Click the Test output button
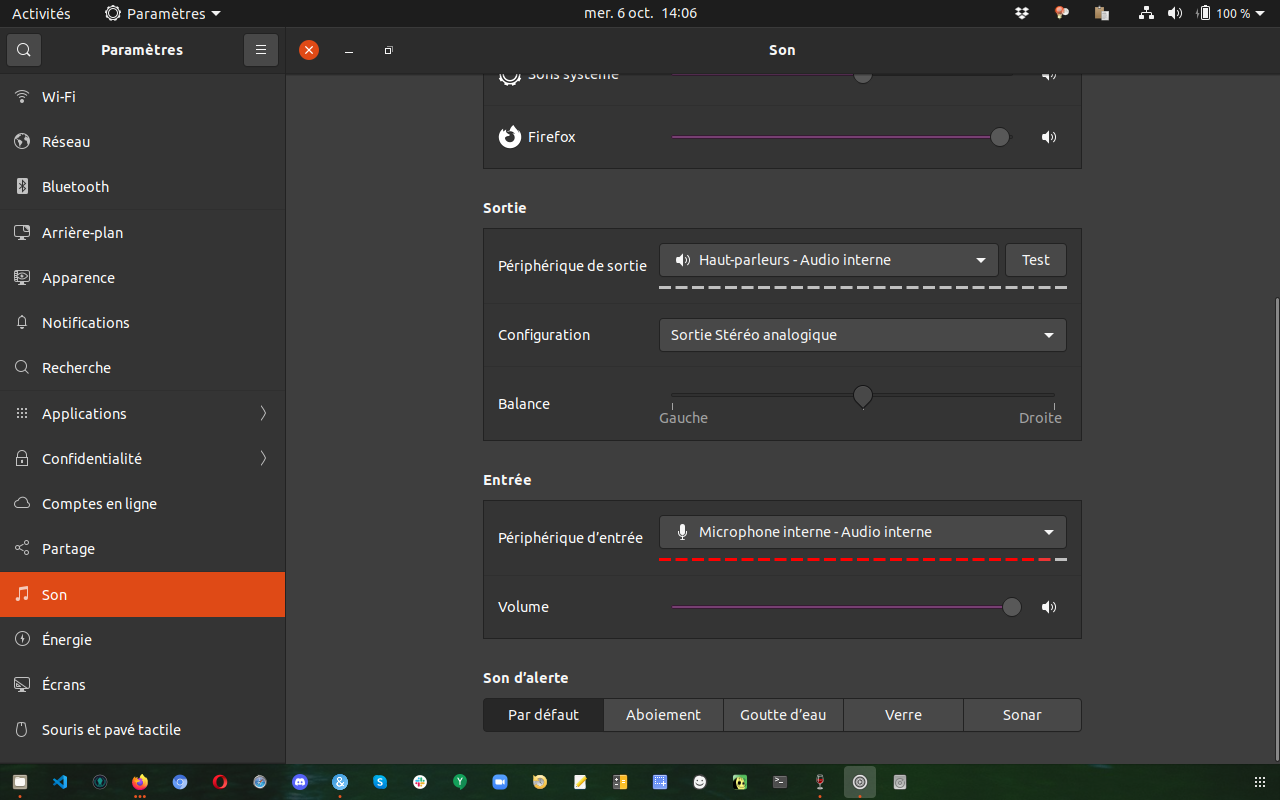 coord(1036,260)
